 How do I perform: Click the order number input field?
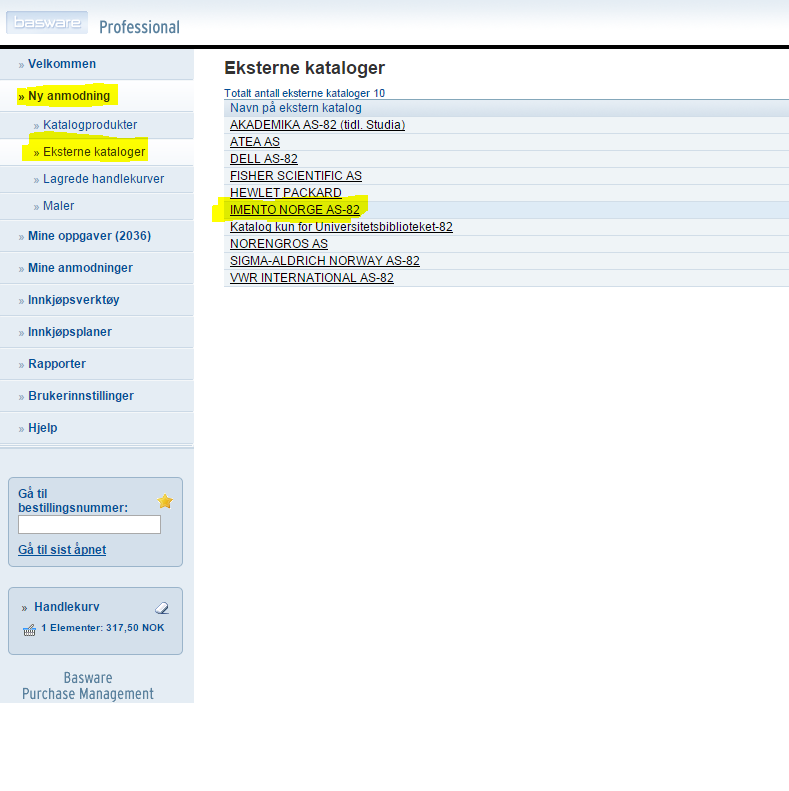[89, 524]
